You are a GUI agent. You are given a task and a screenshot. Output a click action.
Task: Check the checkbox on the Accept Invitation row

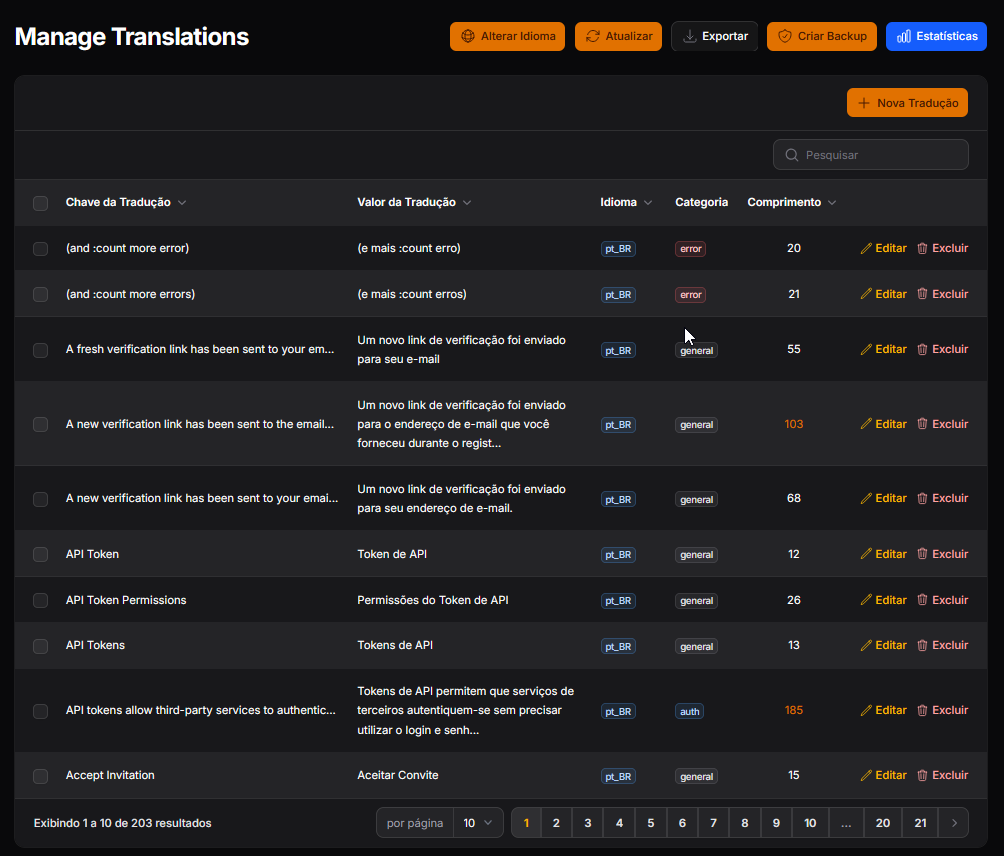coord(40,776)
